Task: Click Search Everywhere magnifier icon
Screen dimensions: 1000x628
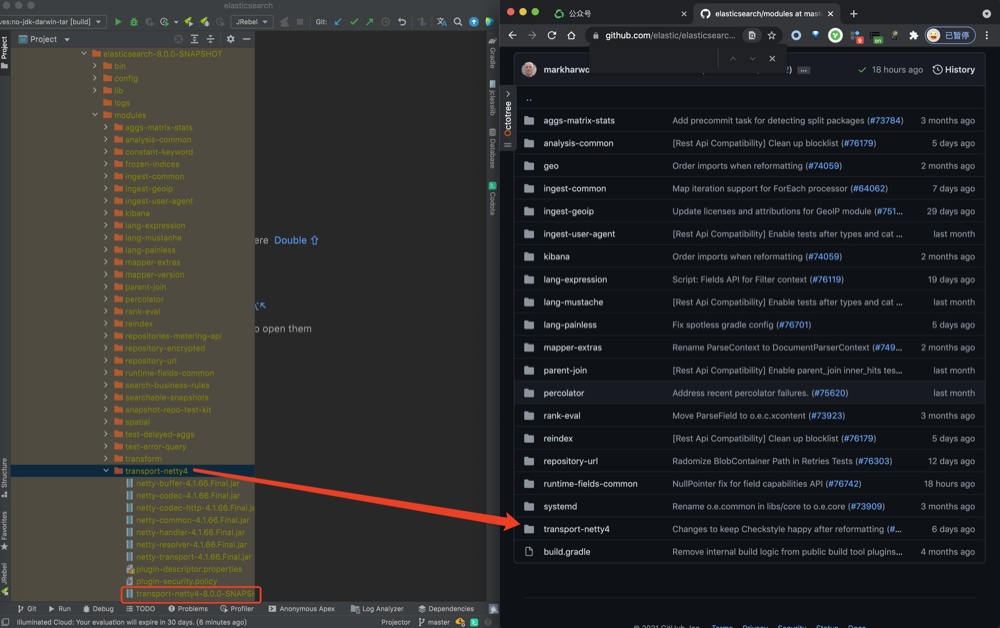Action: pos(458,21)
